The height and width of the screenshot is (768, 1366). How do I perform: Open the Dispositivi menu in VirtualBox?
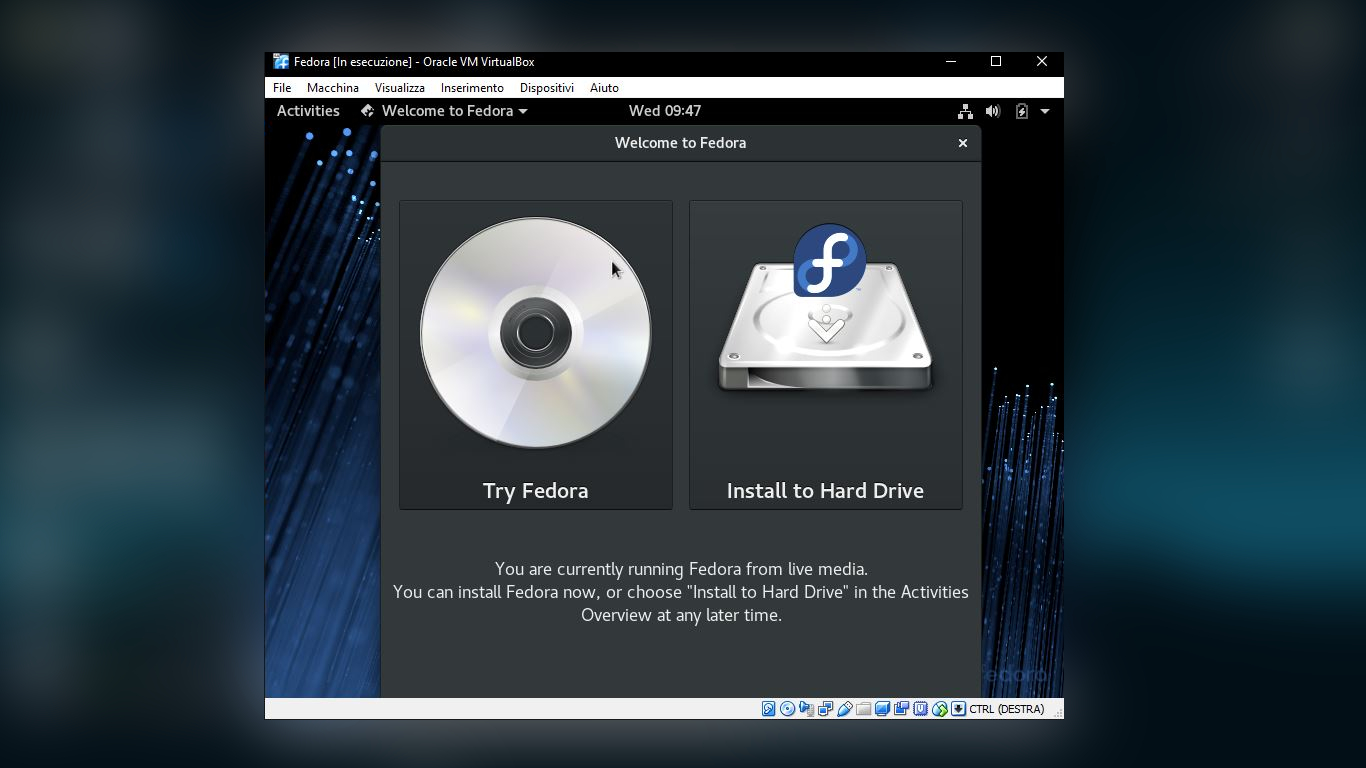[546, 87]
